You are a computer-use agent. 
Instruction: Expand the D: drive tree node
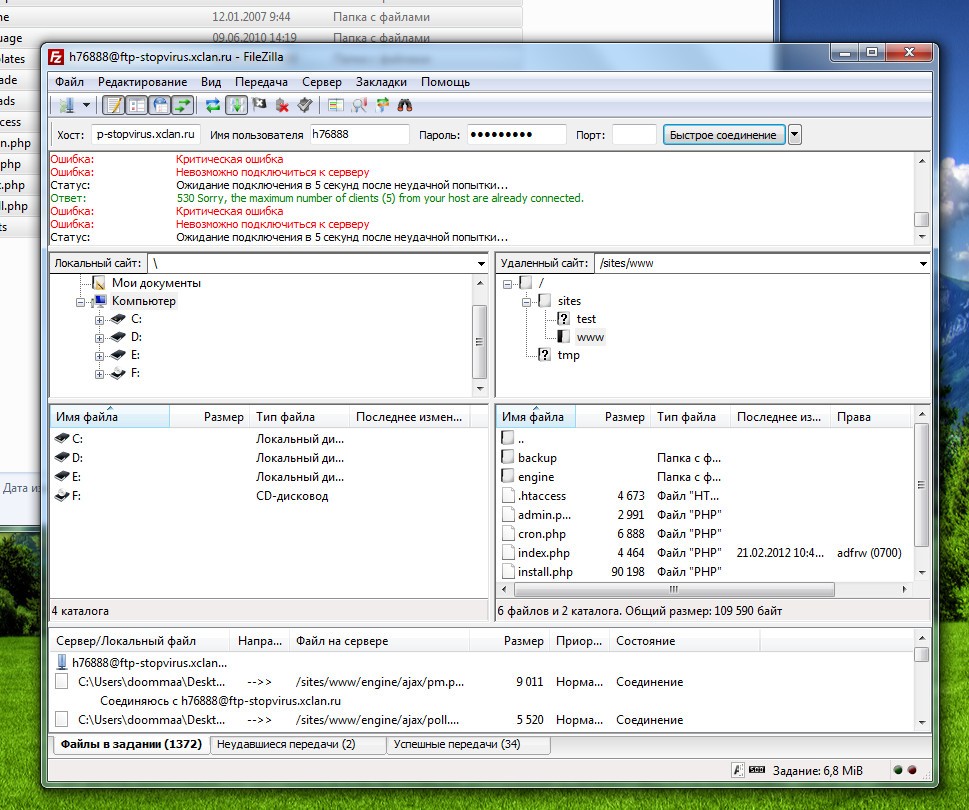point(99,338)
